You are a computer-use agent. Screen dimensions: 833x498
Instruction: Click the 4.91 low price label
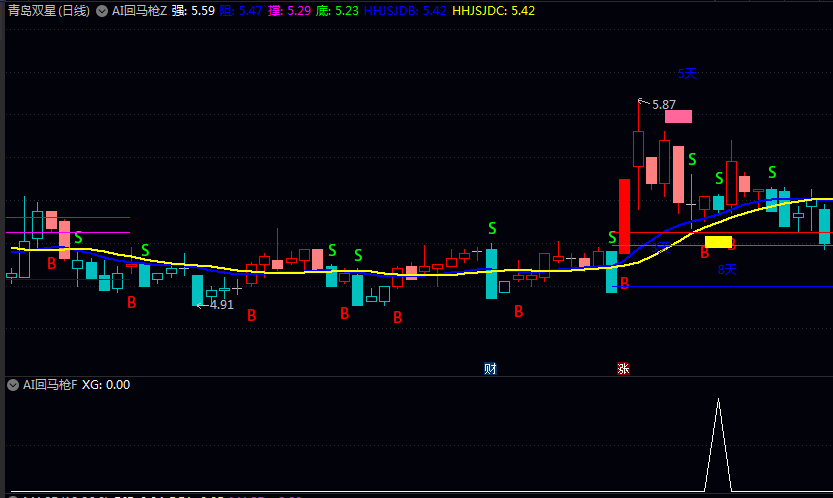click(x=222, y=305)
